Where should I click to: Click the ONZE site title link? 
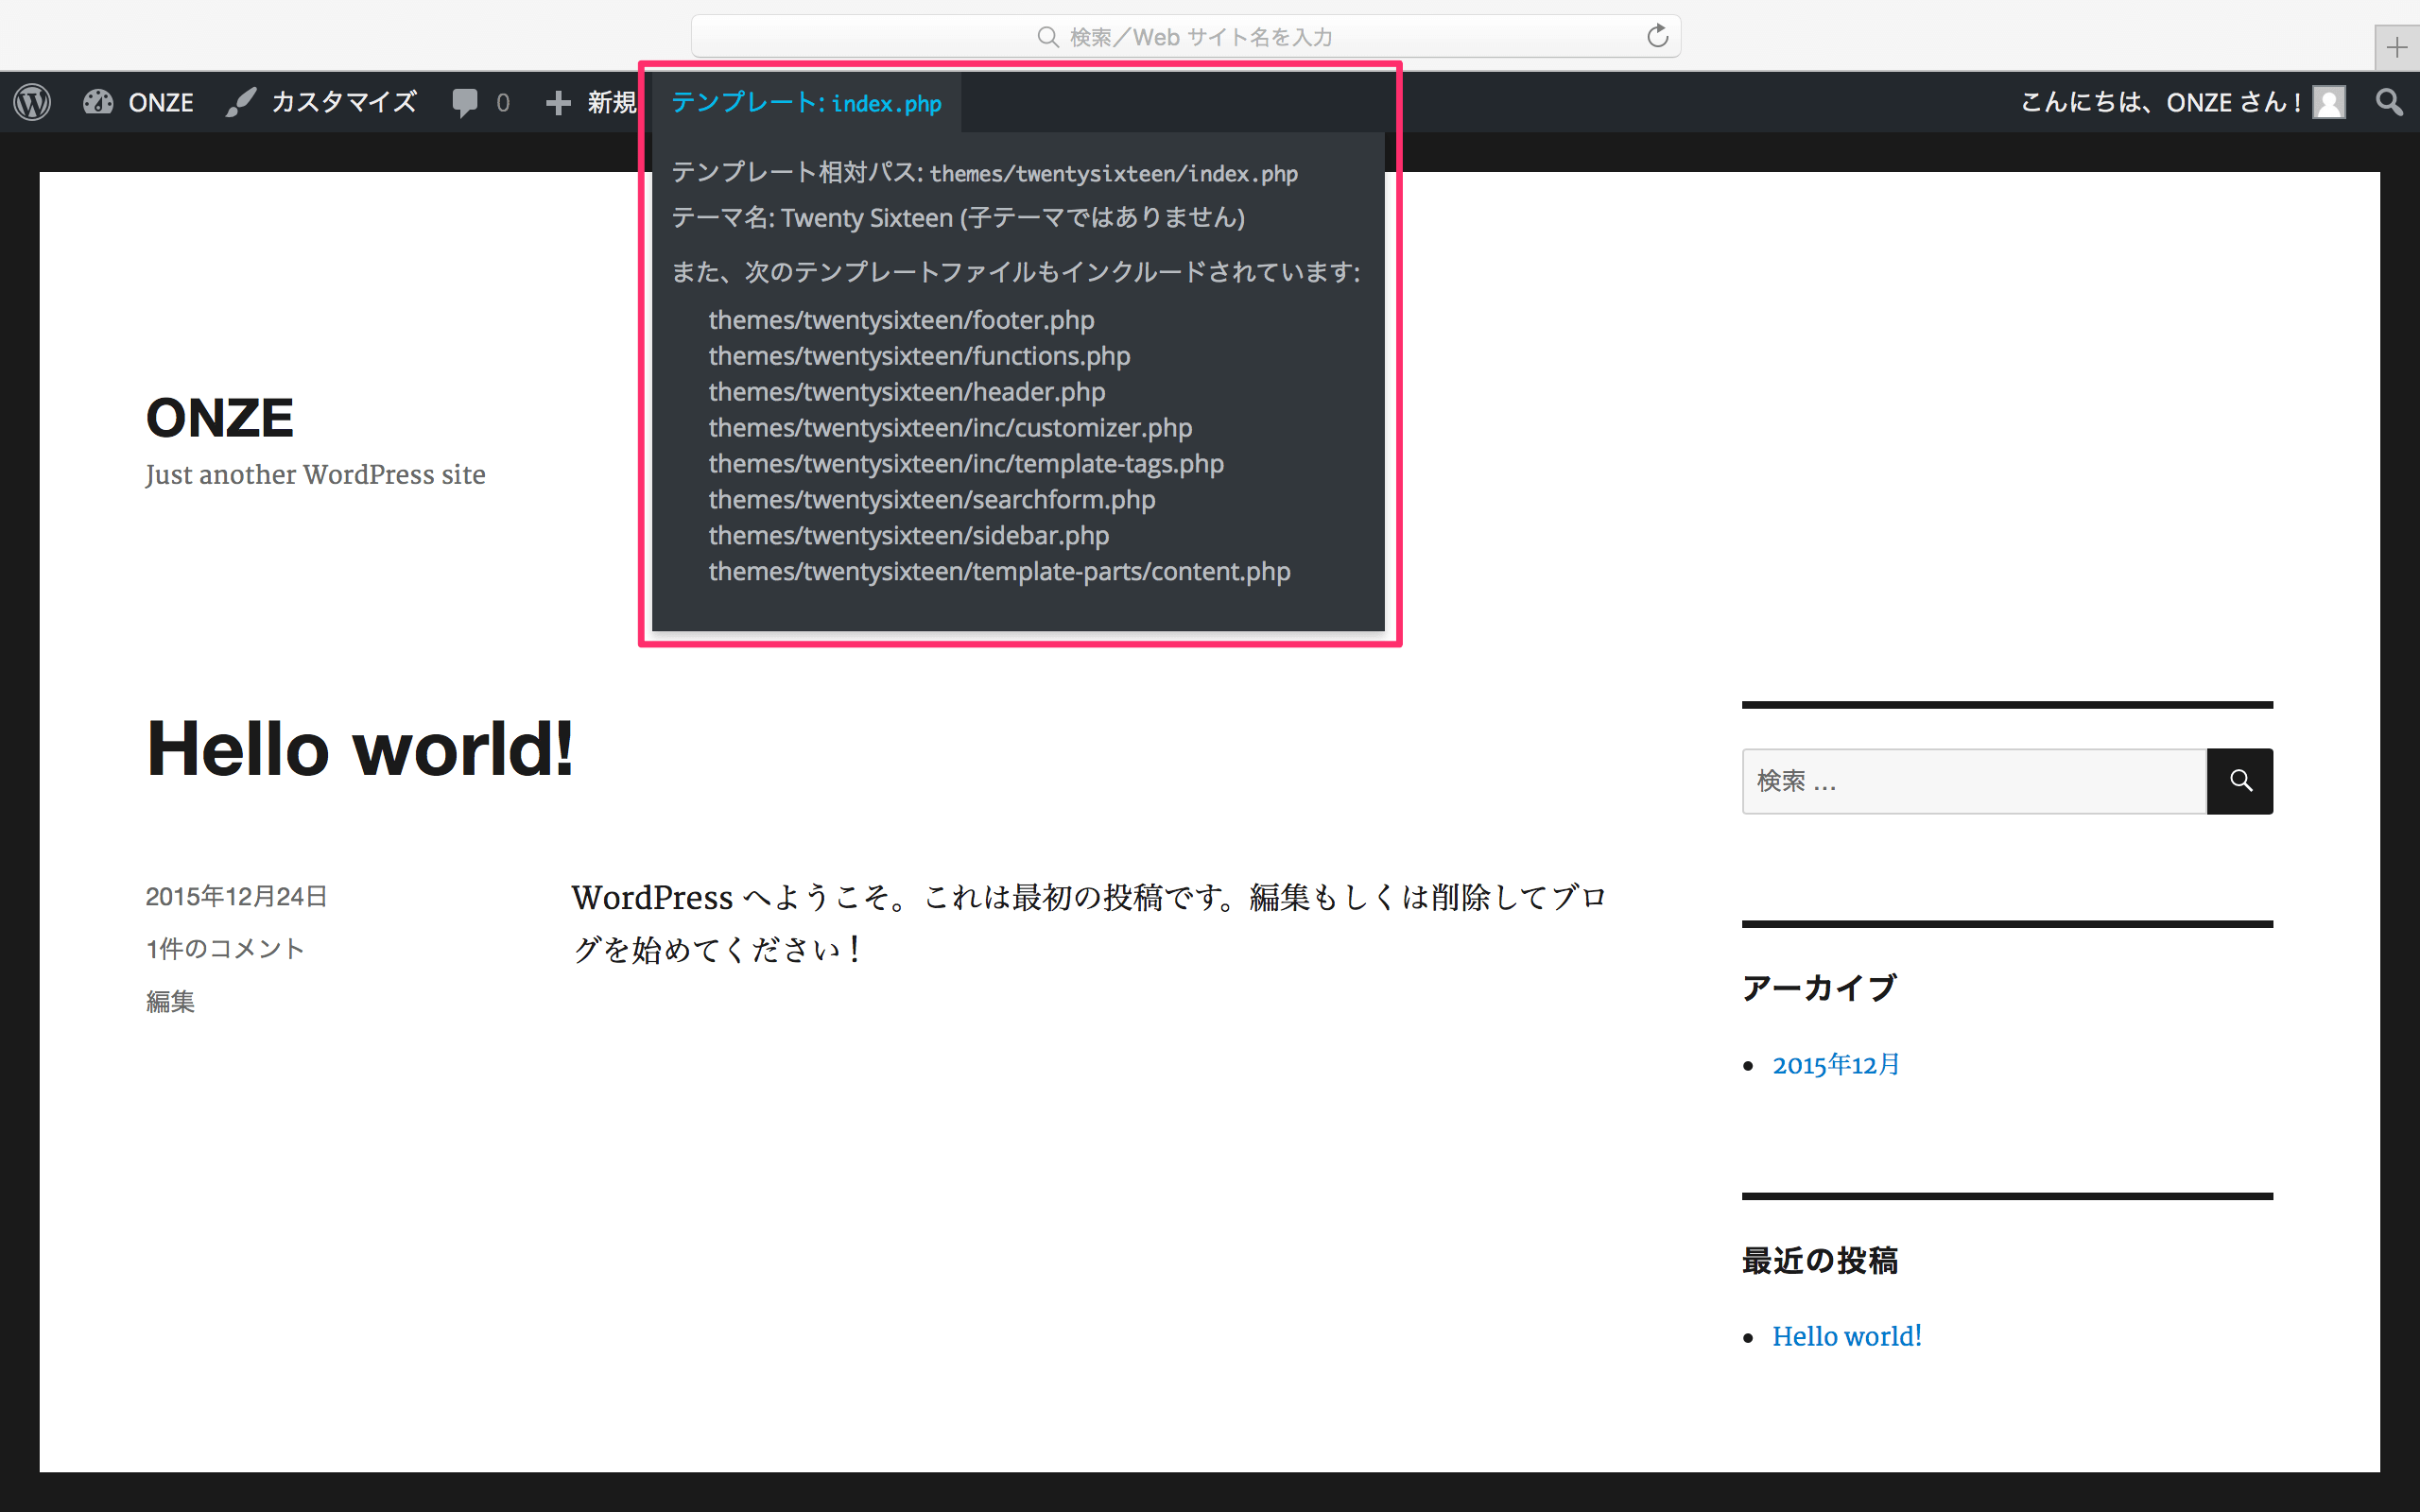(x=220, y=417)
